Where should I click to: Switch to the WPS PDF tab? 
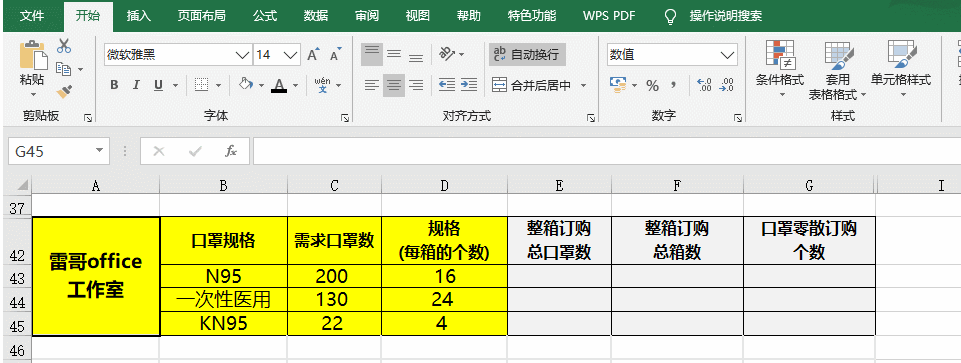tap(609, 16)
